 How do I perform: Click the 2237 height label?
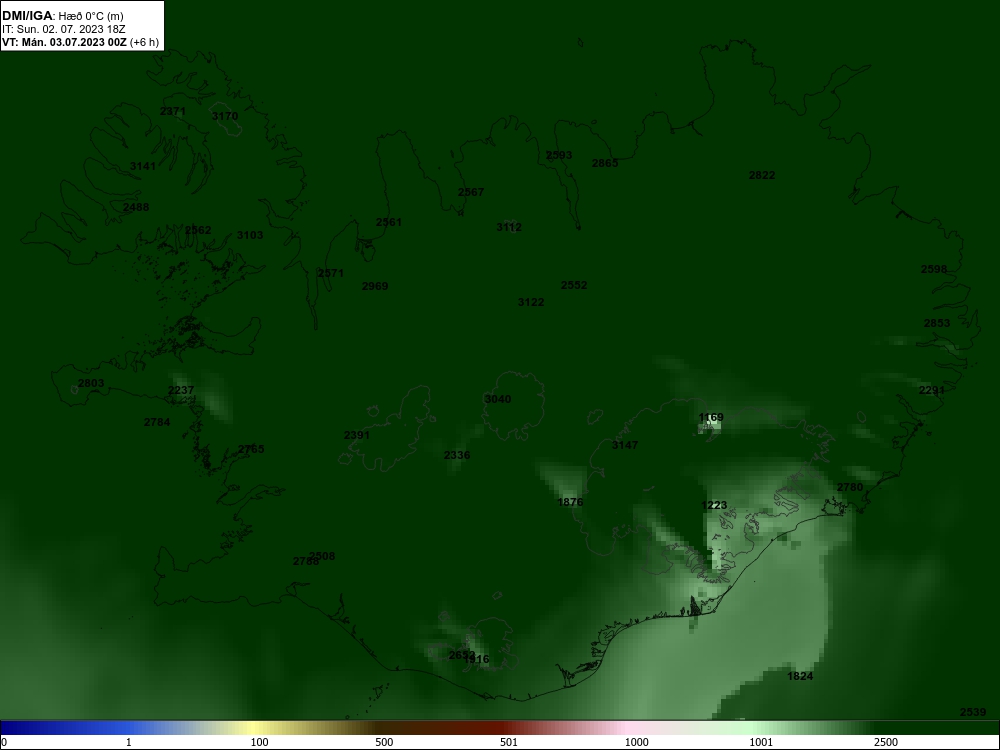point(181,390)
